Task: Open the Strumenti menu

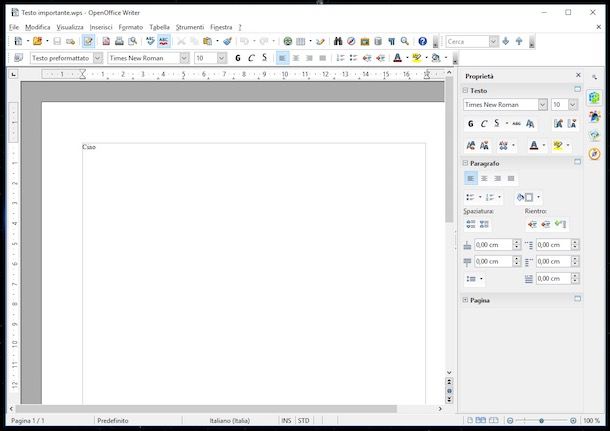Action: 190,27
